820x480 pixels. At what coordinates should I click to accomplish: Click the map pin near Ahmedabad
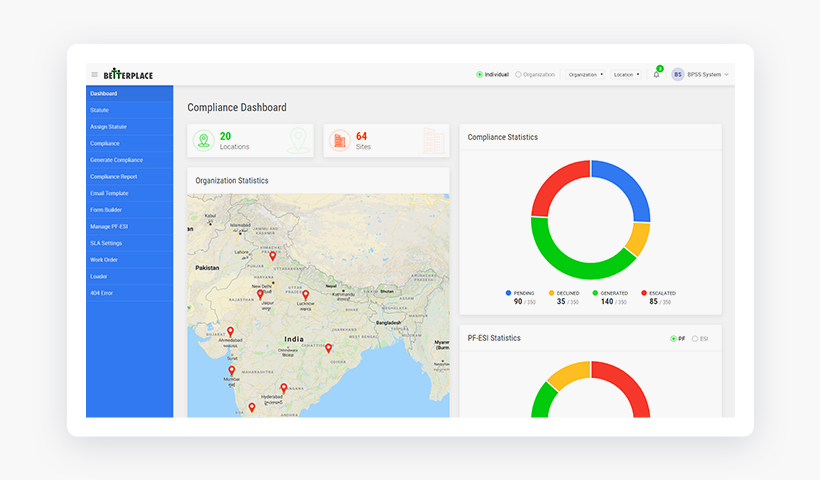click(230, 332)
